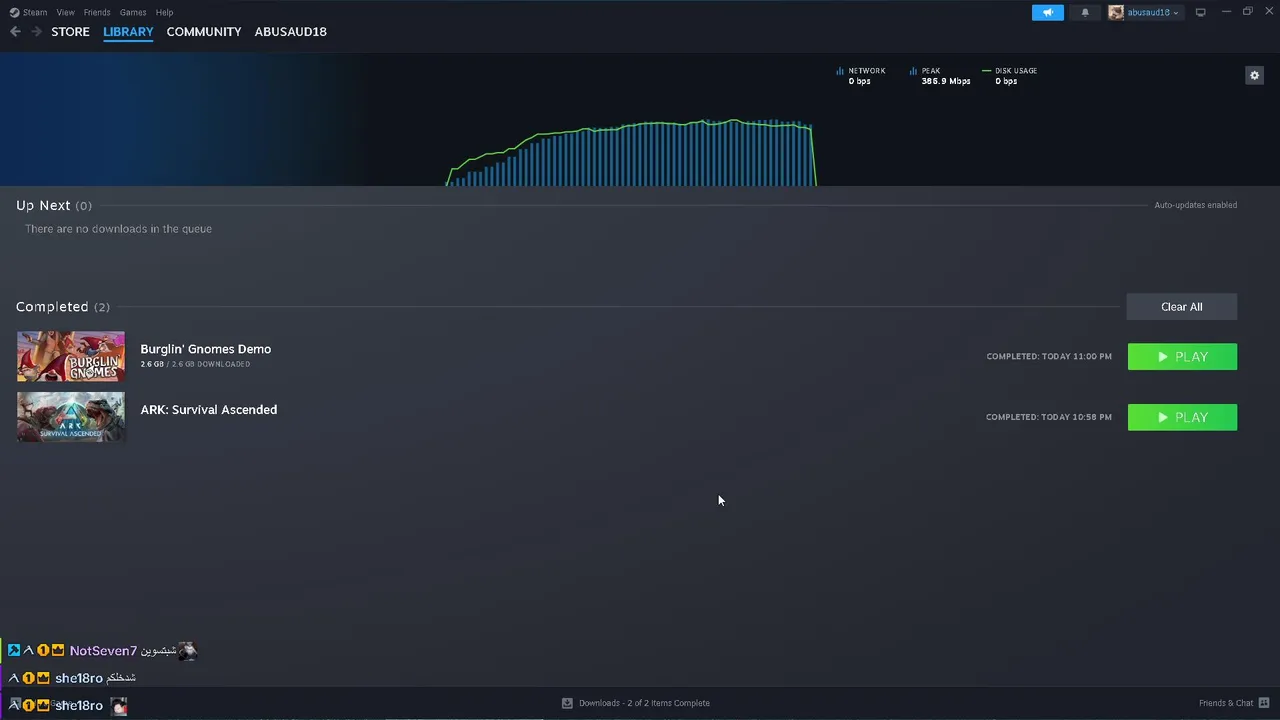Switch to the COMMUNITY tab

coord(204,32)
